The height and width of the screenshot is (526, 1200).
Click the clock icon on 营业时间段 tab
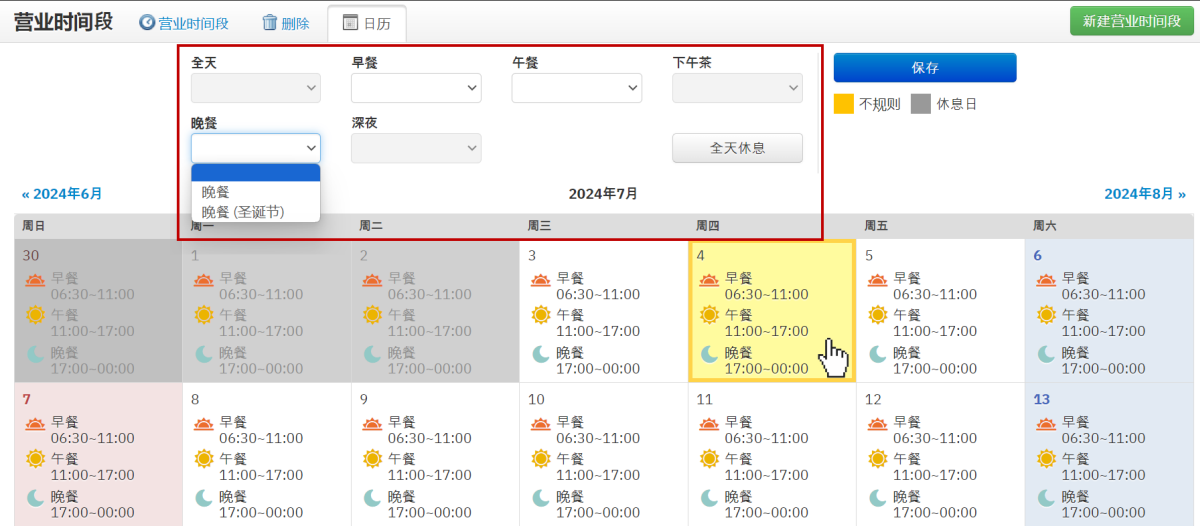point(147,23)
